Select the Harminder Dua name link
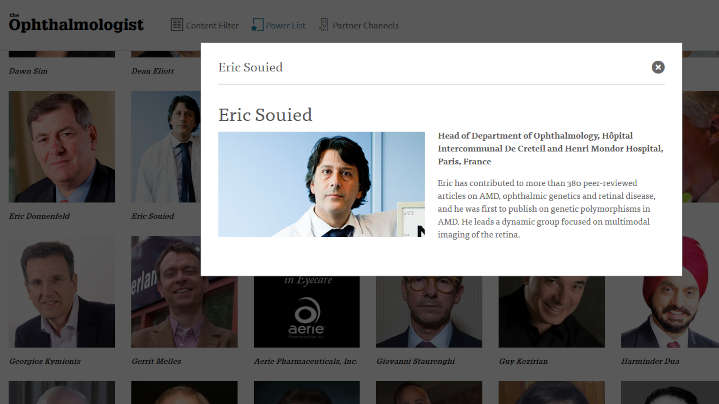719x404 pixels. click(x=650, y=361)
